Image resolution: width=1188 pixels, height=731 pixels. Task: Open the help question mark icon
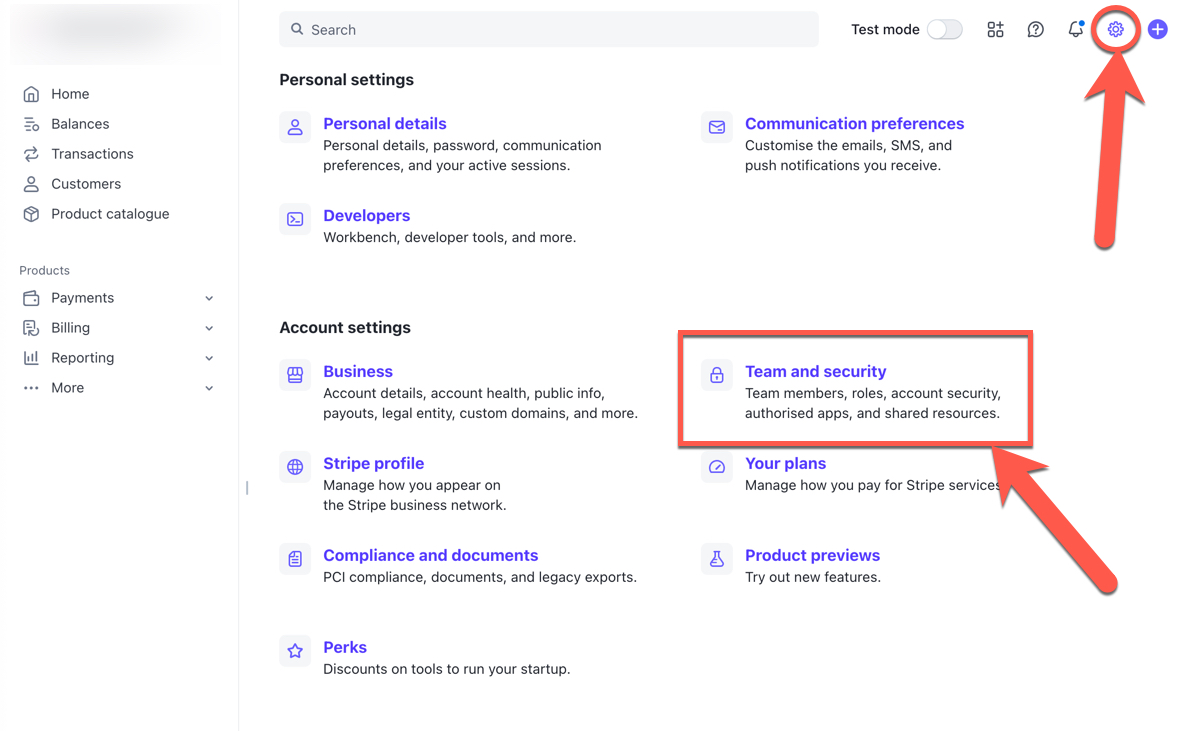1036,30
